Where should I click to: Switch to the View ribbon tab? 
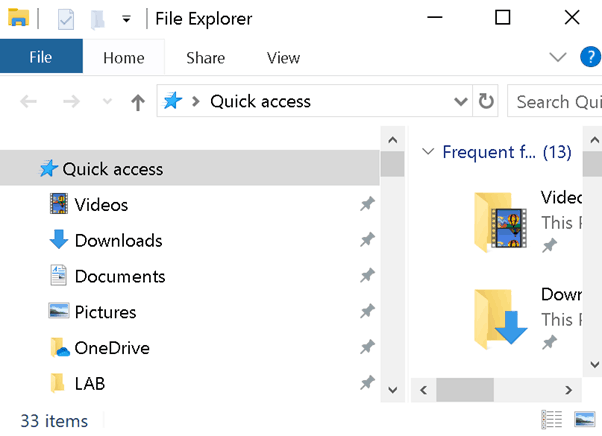coord(283,58)
